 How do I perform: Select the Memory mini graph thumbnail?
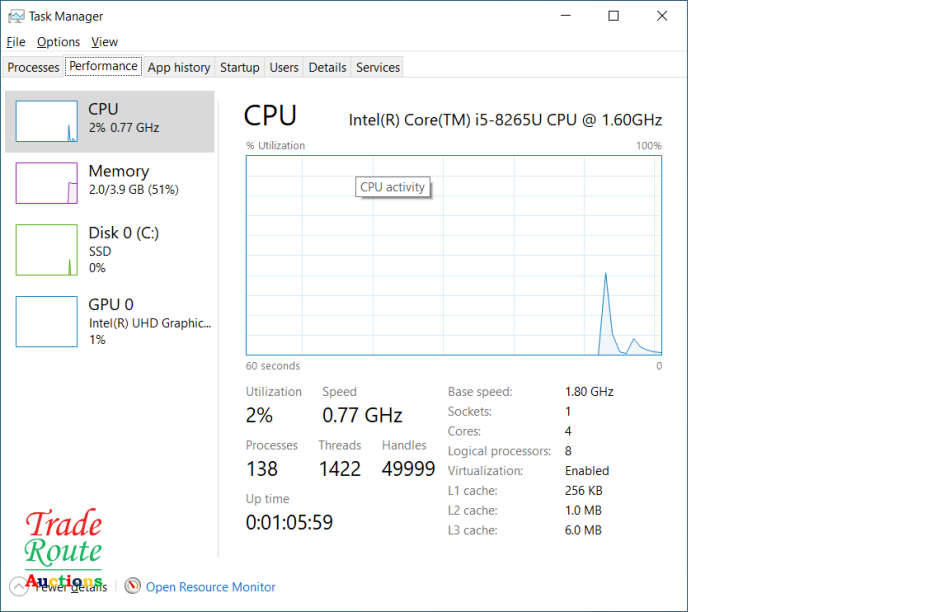[46, 183]
